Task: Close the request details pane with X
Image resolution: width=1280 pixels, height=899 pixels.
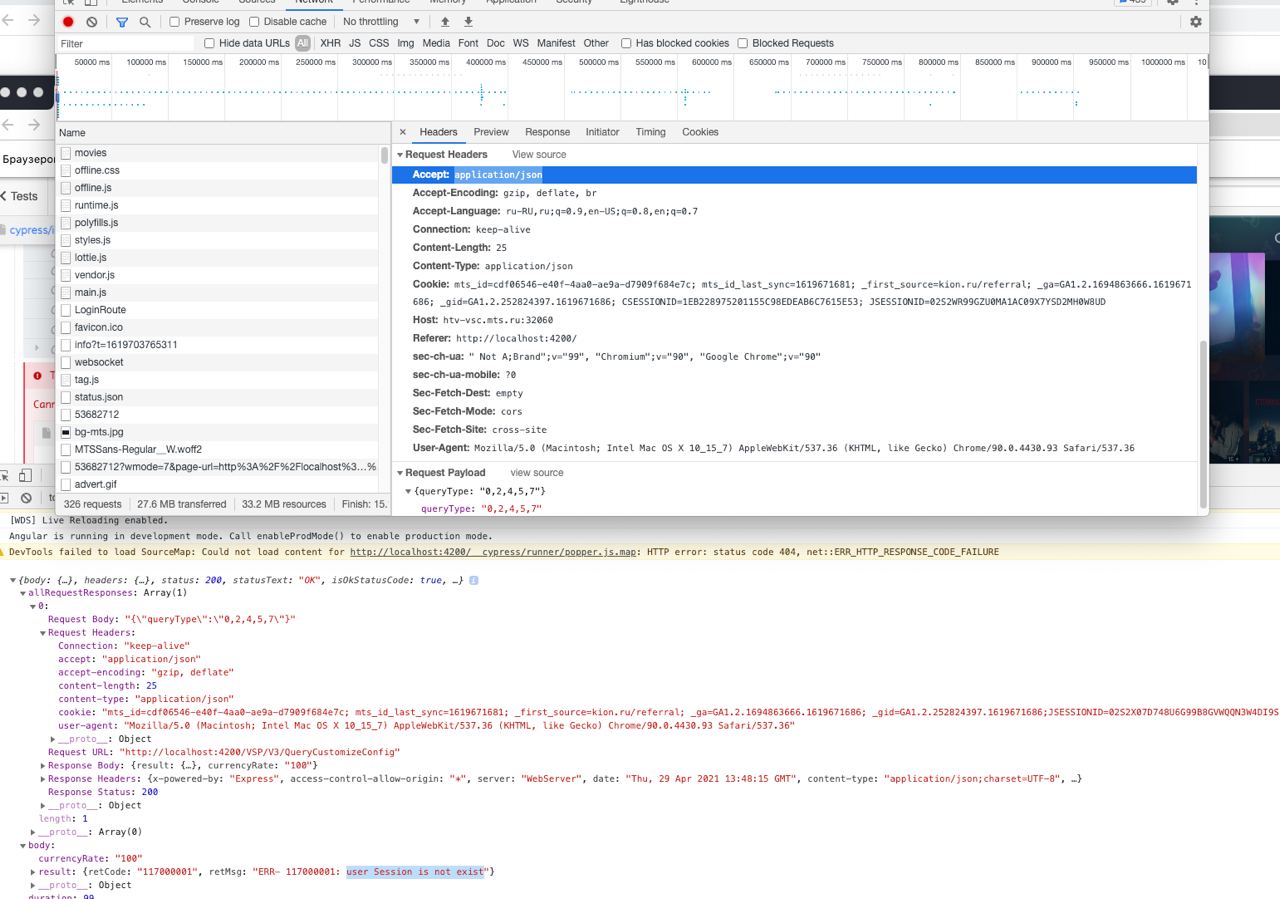Action: click(403, 132)
